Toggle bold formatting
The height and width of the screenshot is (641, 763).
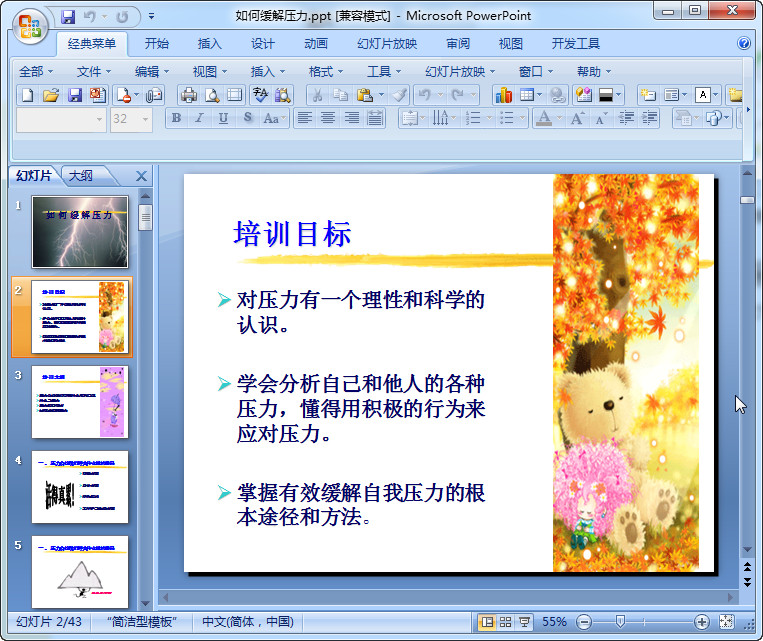click(177, 118)
